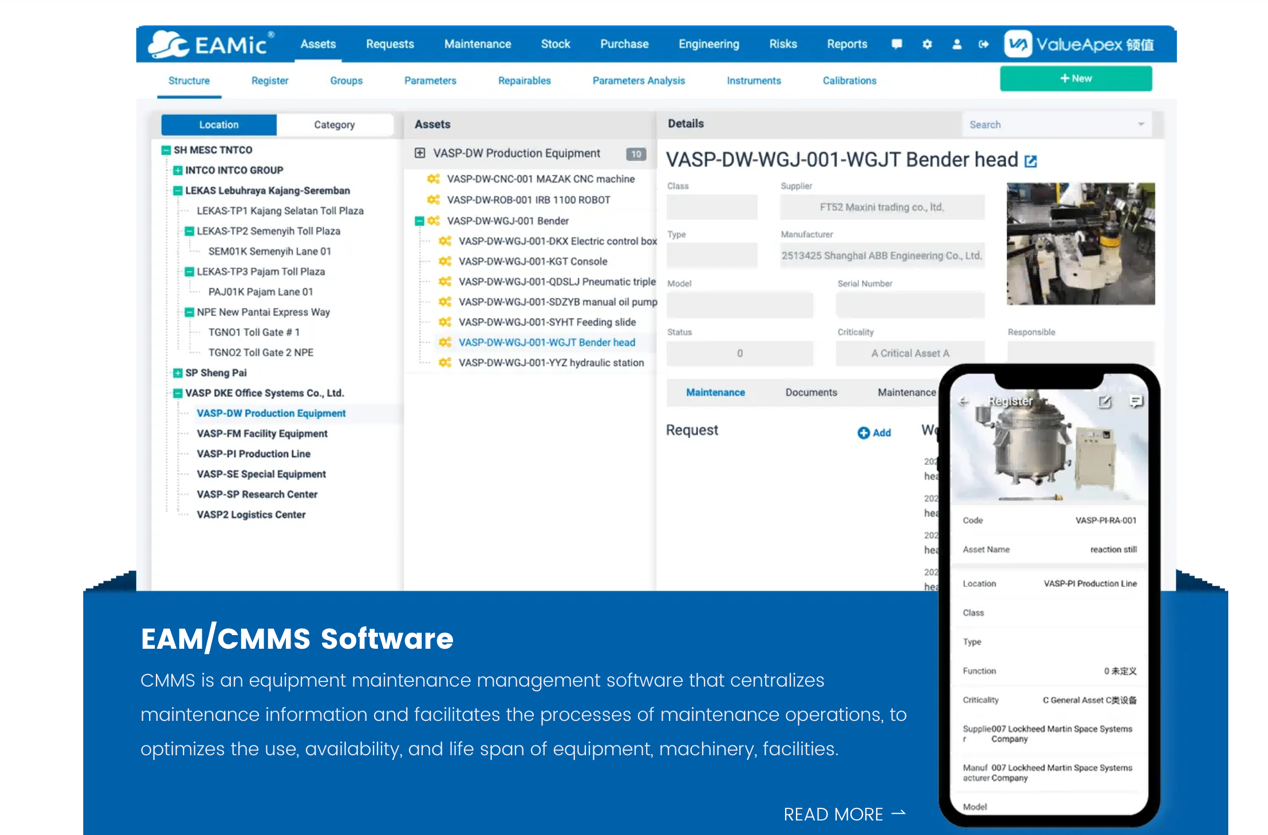Switch to the Location view toggle
1268x835 pixels.
click(219, 125)
